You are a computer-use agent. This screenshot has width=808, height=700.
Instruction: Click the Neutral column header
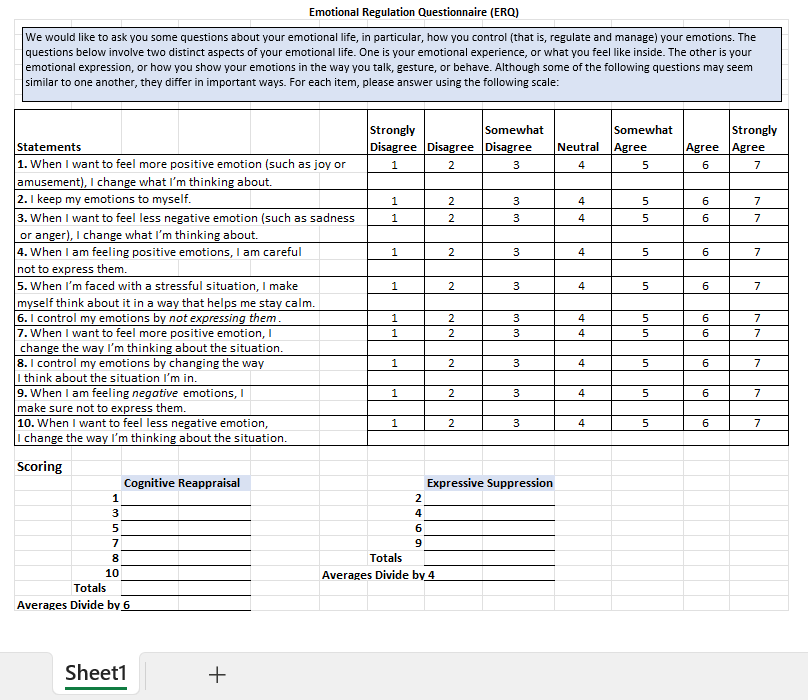(x=578, y=147)
